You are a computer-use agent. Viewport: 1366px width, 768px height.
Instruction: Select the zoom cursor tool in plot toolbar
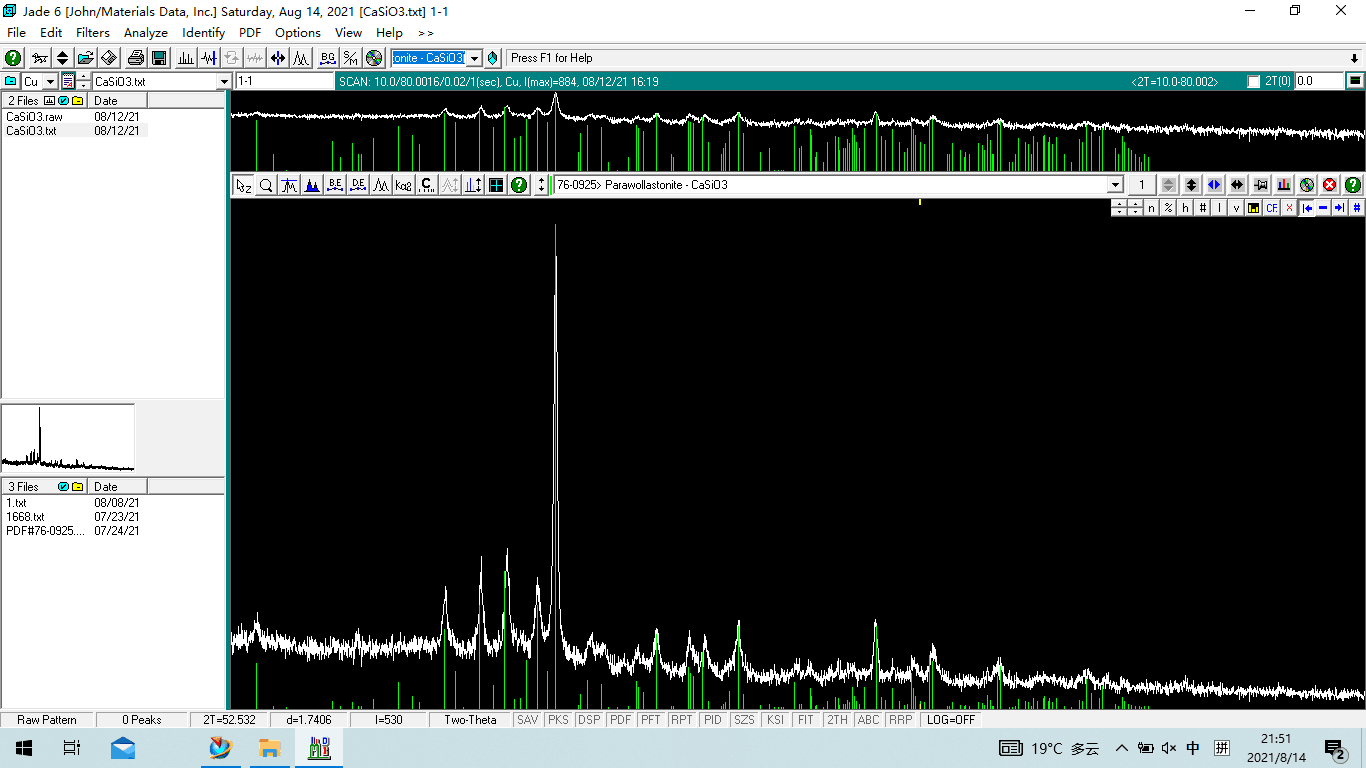[244, 185]
